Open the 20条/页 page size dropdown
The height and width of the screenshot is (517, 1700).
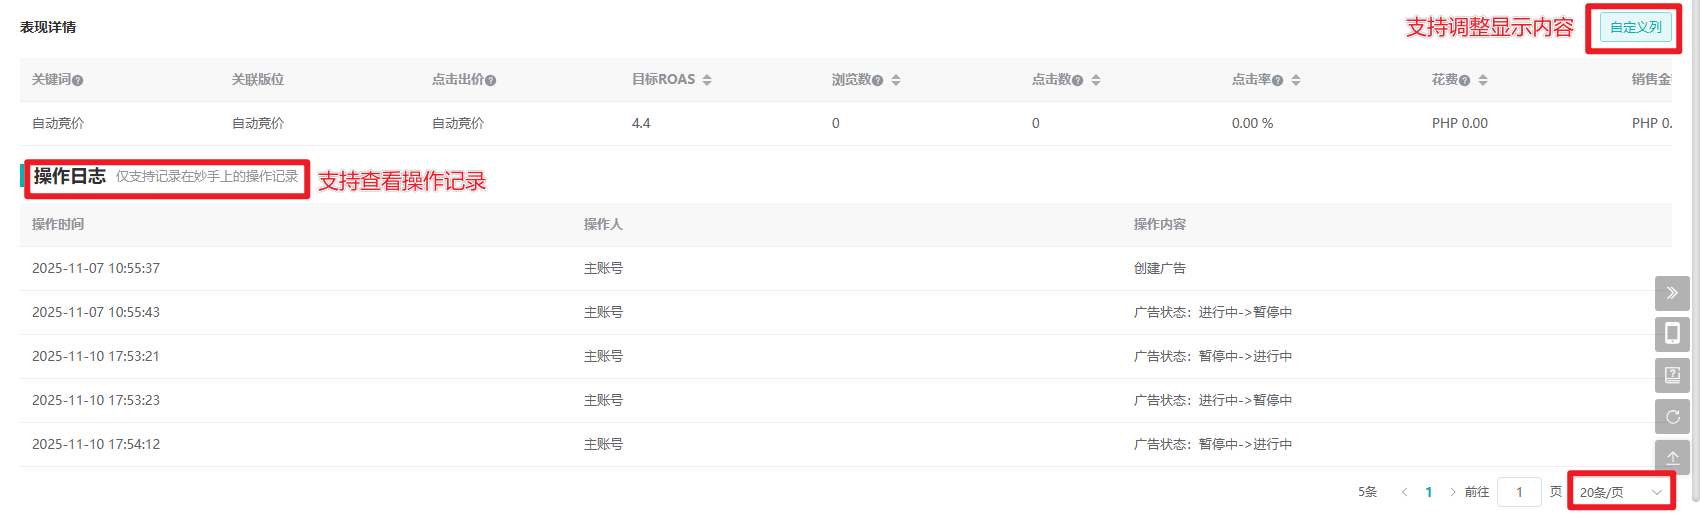[1620, 492]
